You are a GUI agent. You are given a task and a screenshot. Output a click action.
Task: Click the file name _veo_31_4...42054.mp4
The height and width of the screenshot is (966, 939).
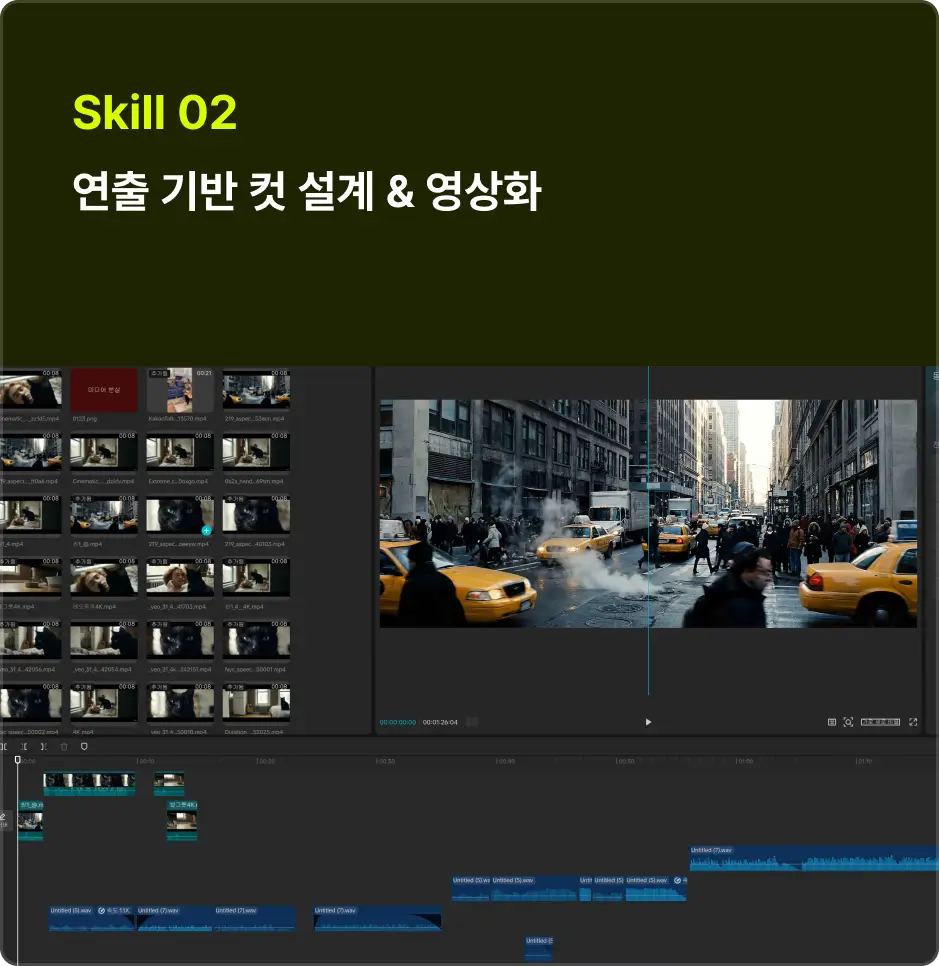point(102,669)
